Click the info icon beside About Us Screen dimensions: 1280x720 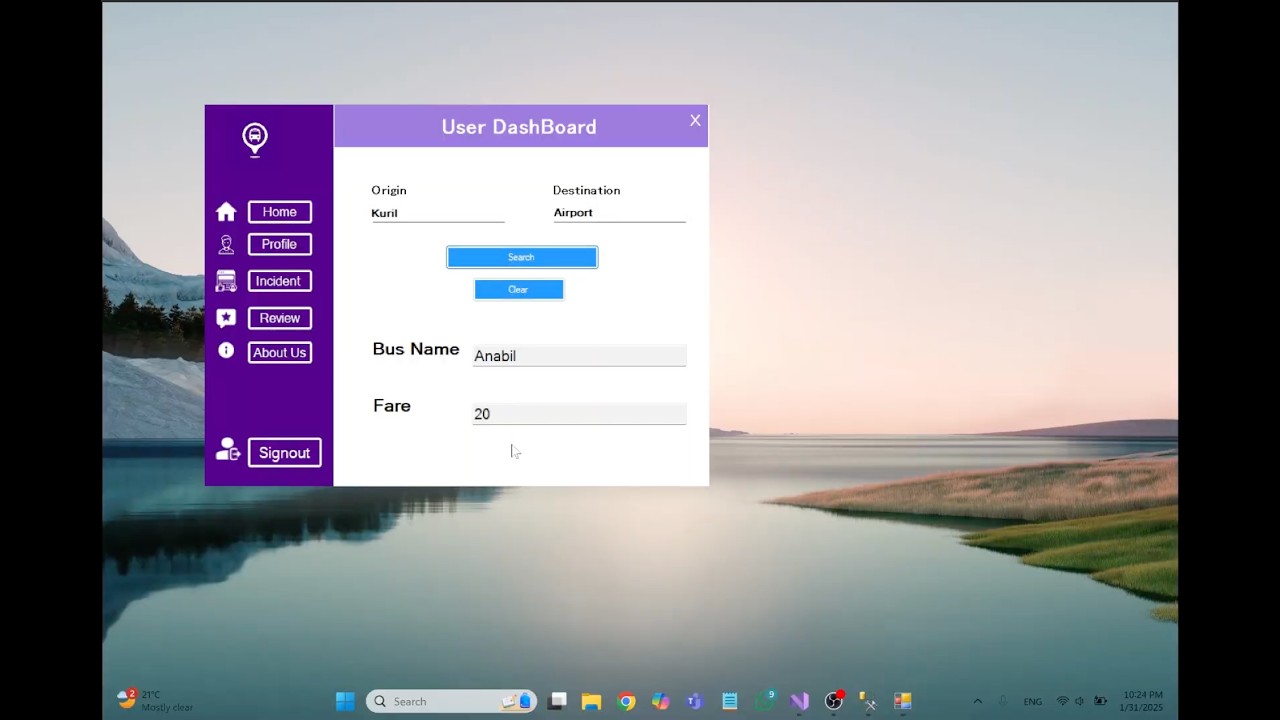coord(226,351)
